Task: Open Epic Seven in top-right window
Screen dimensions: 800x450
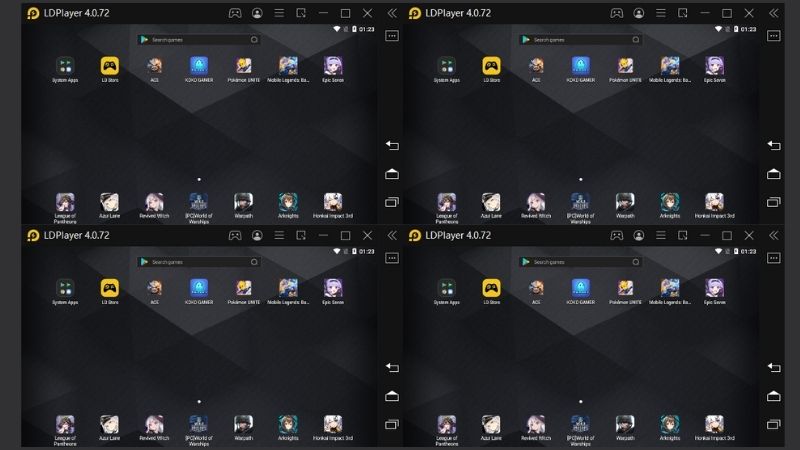Action: point(714,66)
